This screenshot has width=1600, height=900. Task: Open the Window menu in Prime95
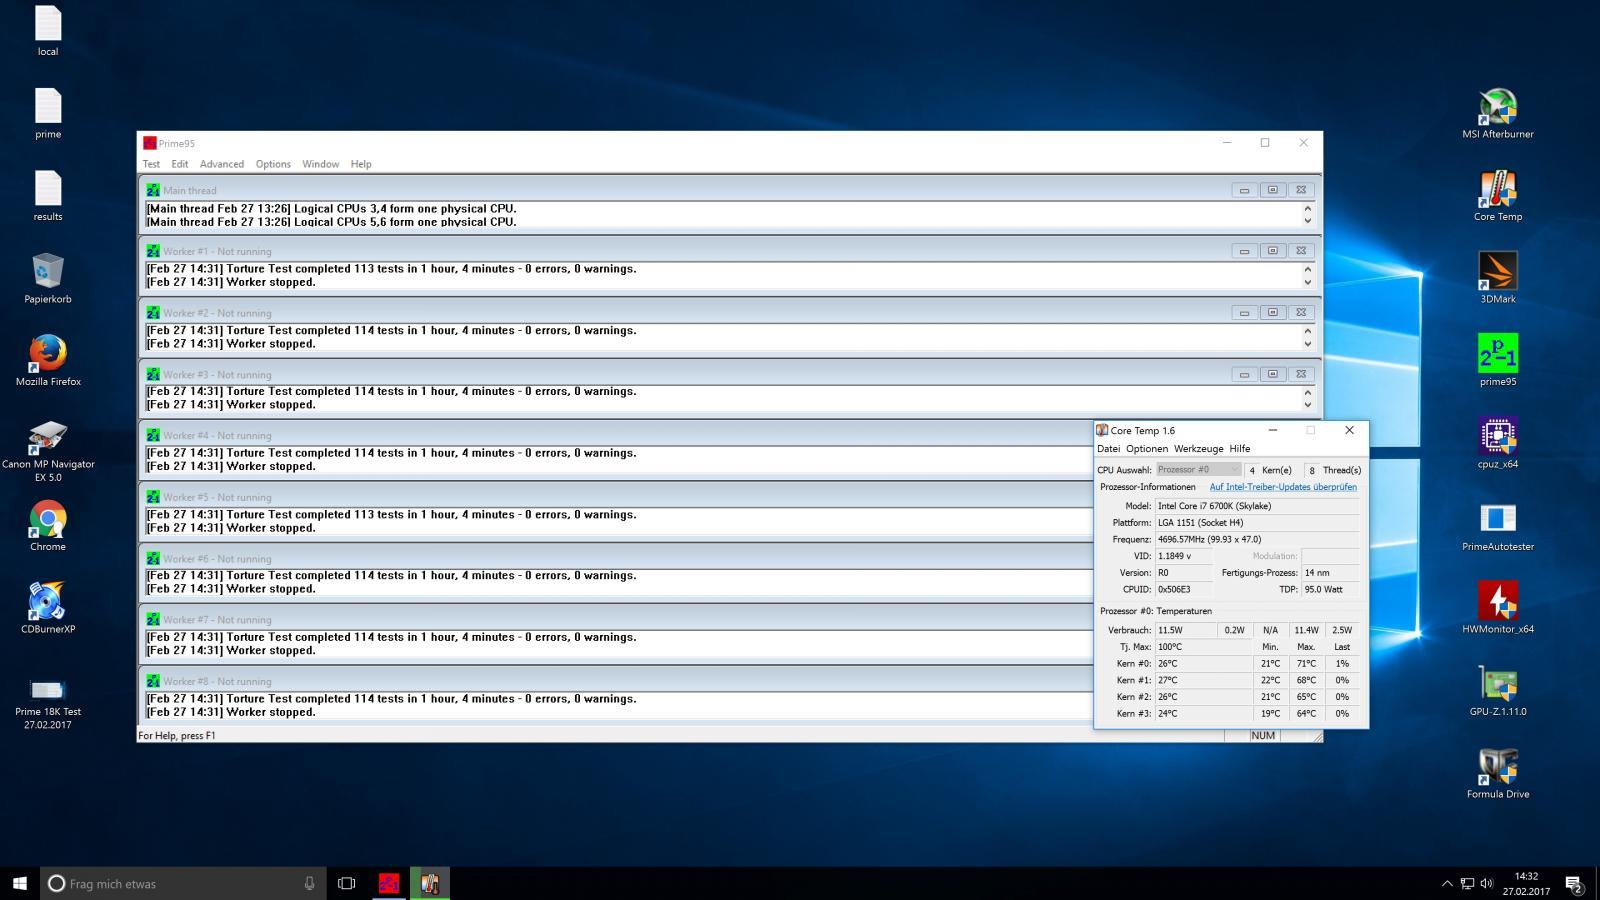point(320,164)
